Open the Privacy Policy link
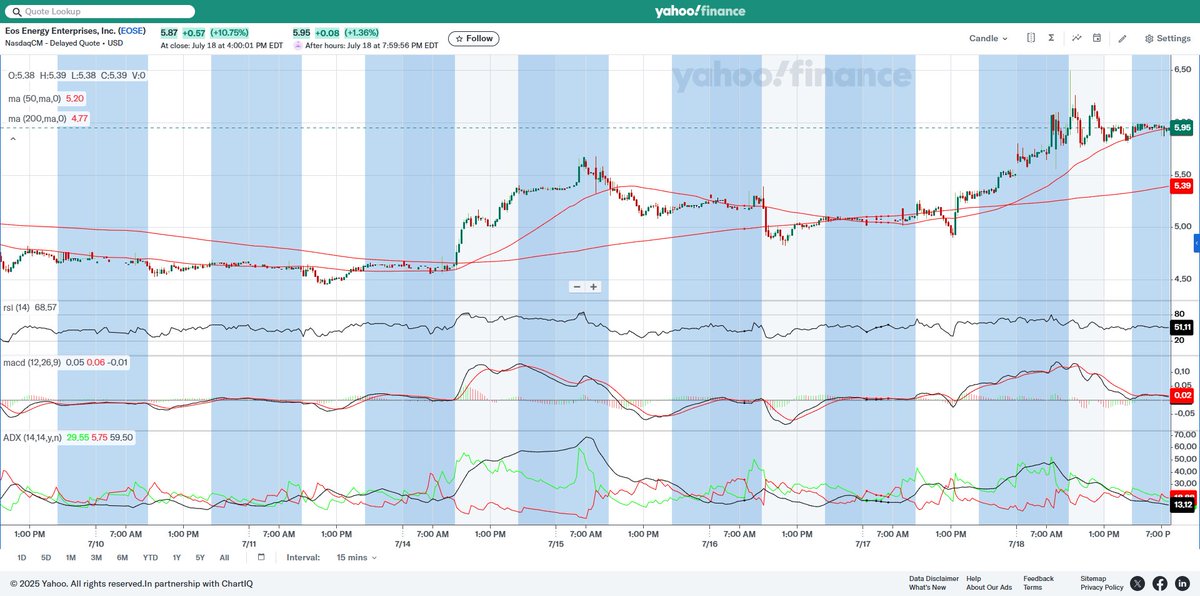1200x596 pixels. [1102, 587]
